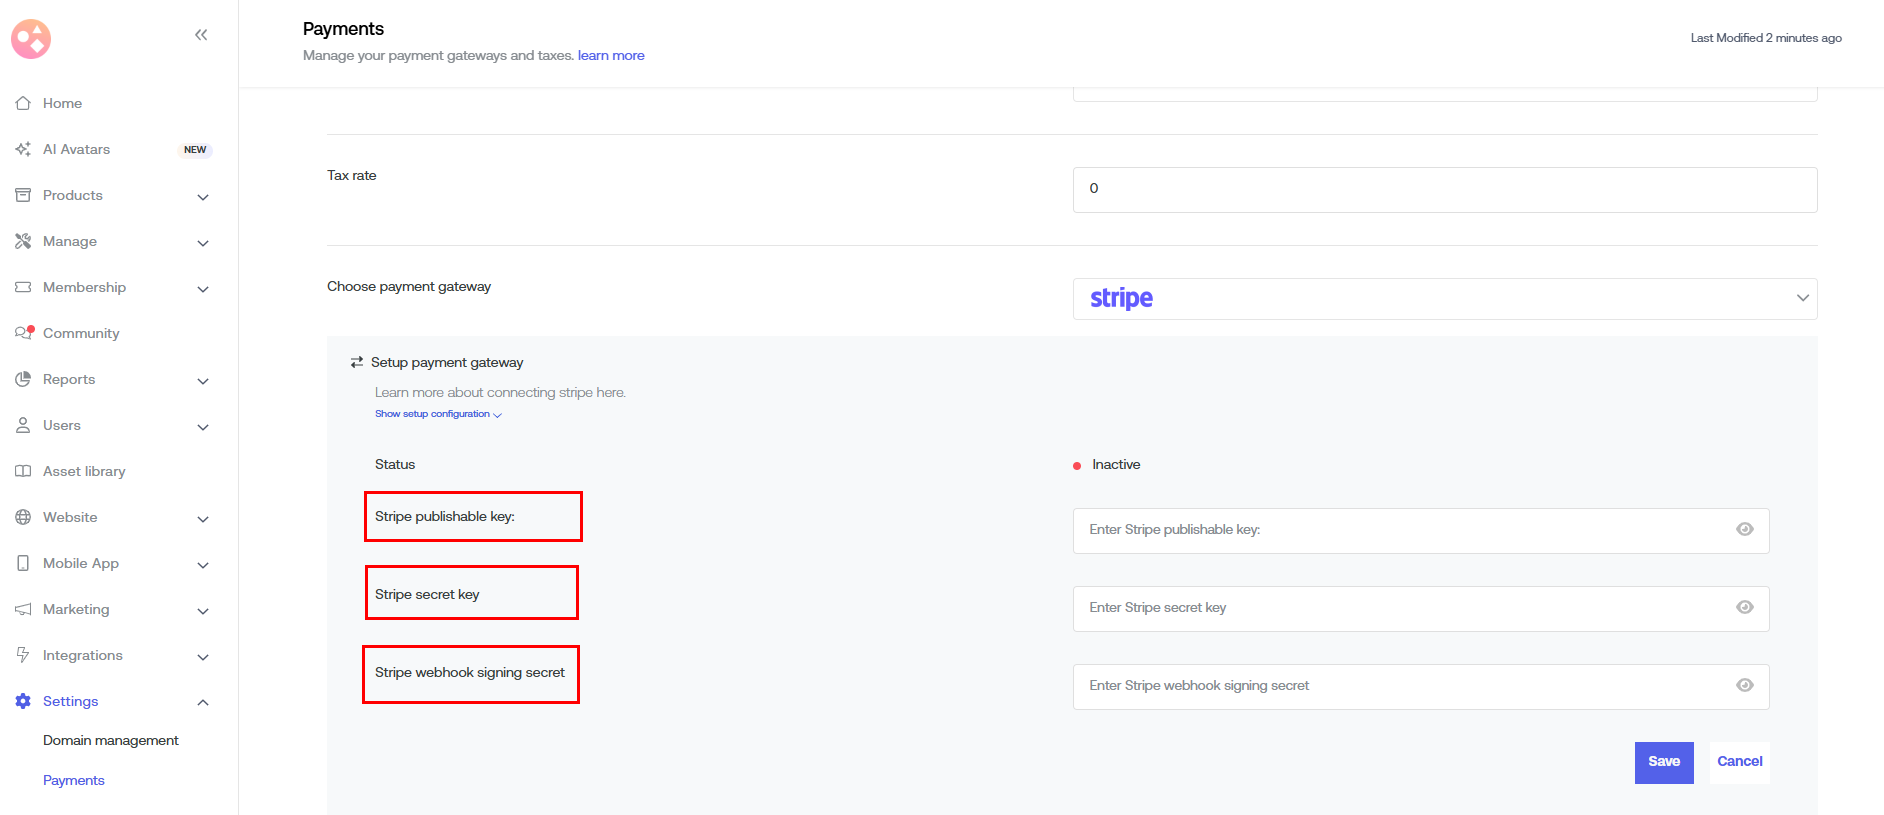The height and width of the screenshot is (815, 1884).
Task: Click the Settings gear icon
Action: point(23,701)
